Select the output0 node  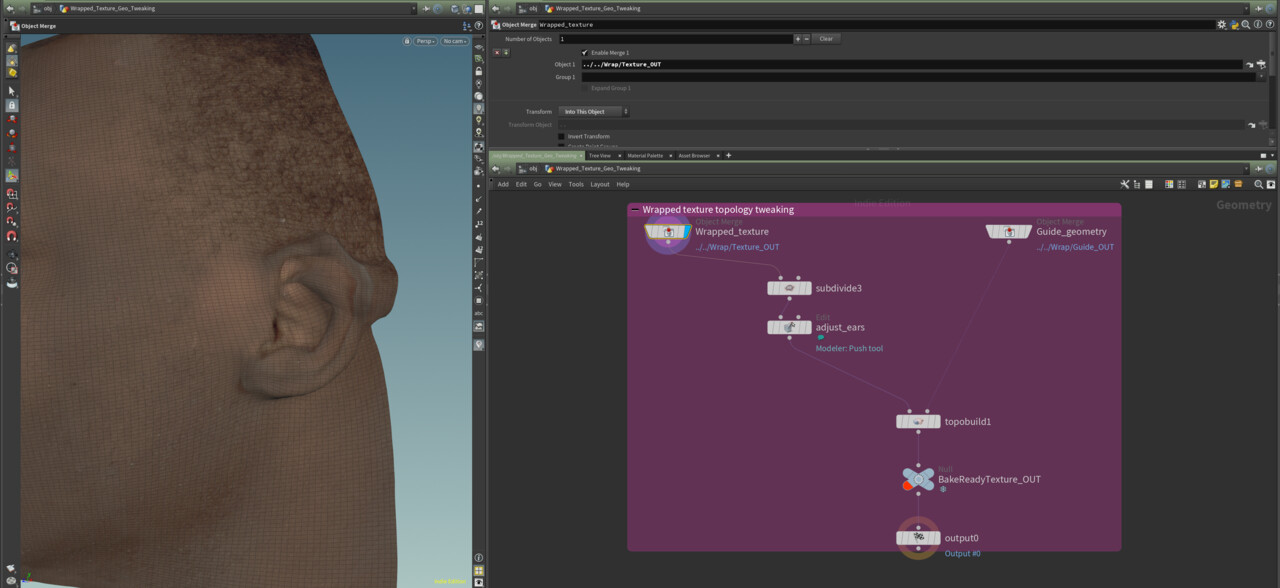click(918, 538)
